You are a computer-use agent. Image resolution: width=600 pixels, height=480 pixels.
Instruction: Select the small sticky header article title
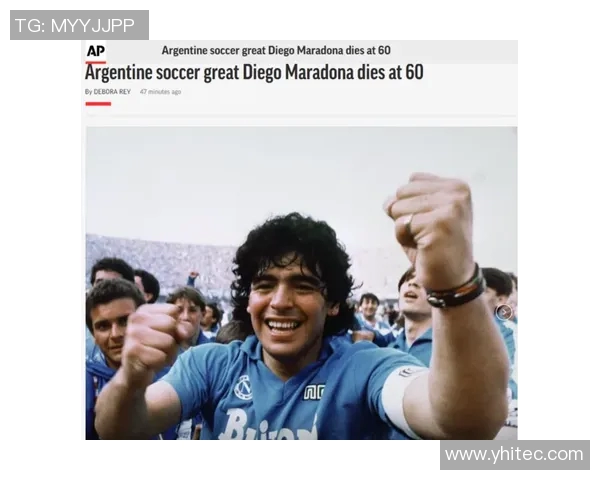(276, 51)
